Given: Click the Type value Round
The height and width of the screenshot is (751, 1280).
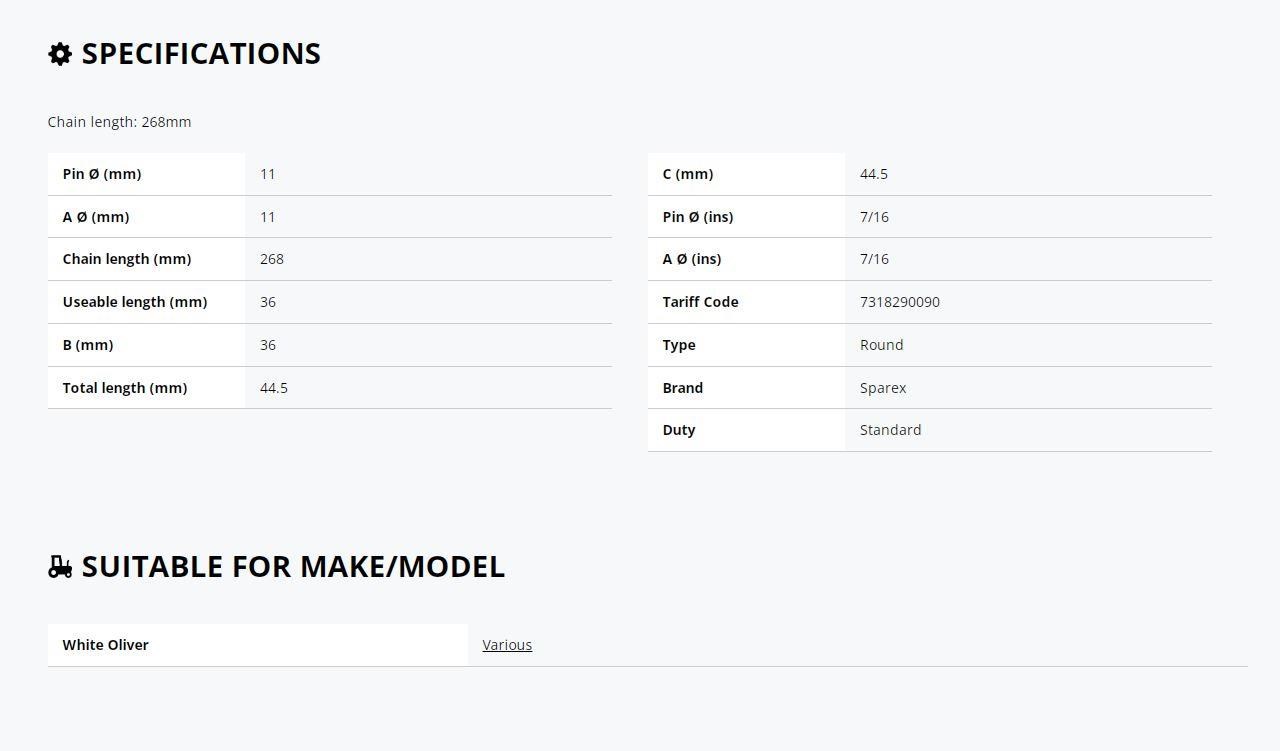Looking at the screenshot, I should pyautogui.click(x=881, y=345).
